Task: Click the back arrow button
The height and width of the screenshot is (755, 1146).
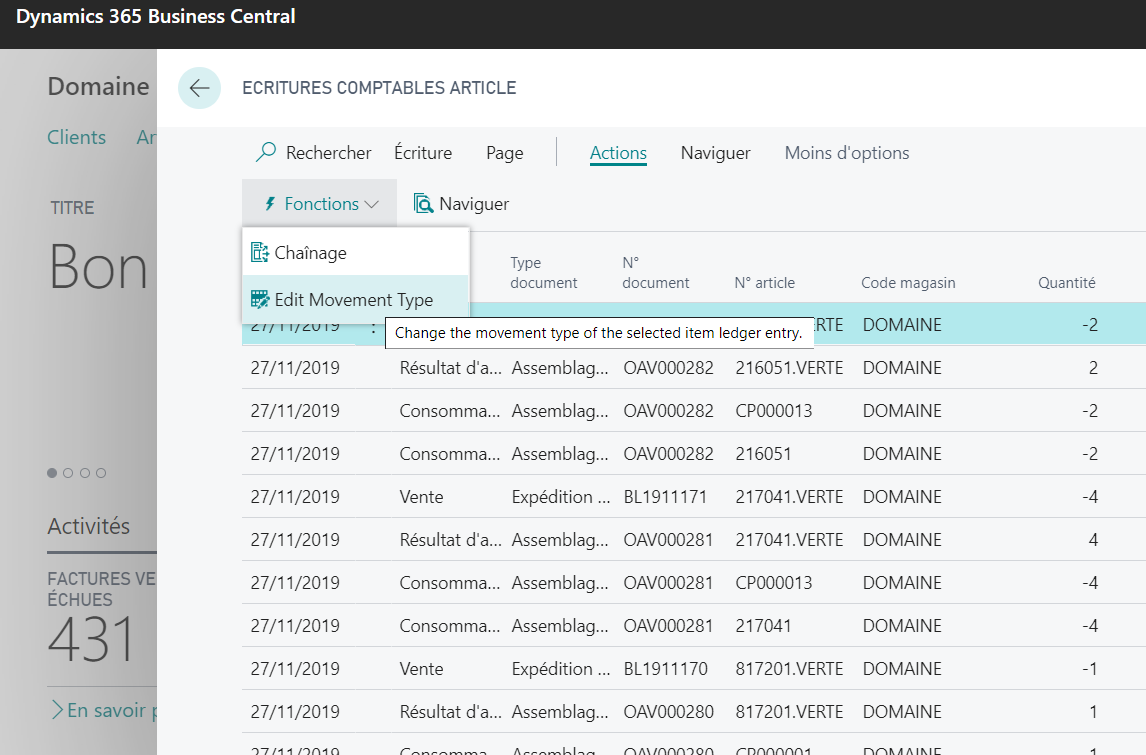Action: coord(199,88)
